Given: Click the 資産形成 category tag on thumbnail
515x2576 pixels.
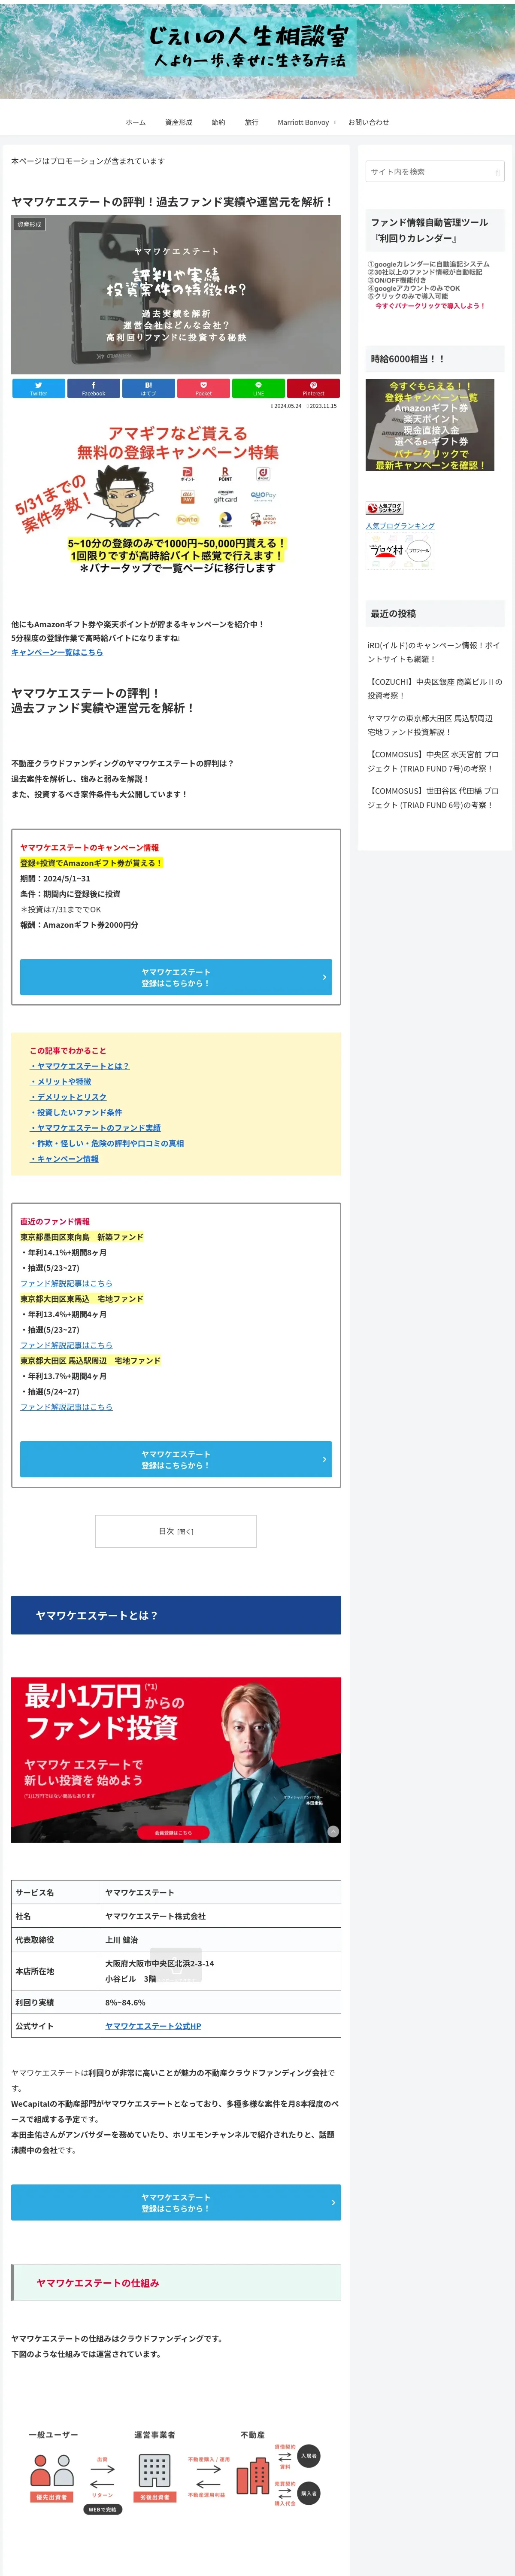Looking at the screenshot, I should click(30, 225).
